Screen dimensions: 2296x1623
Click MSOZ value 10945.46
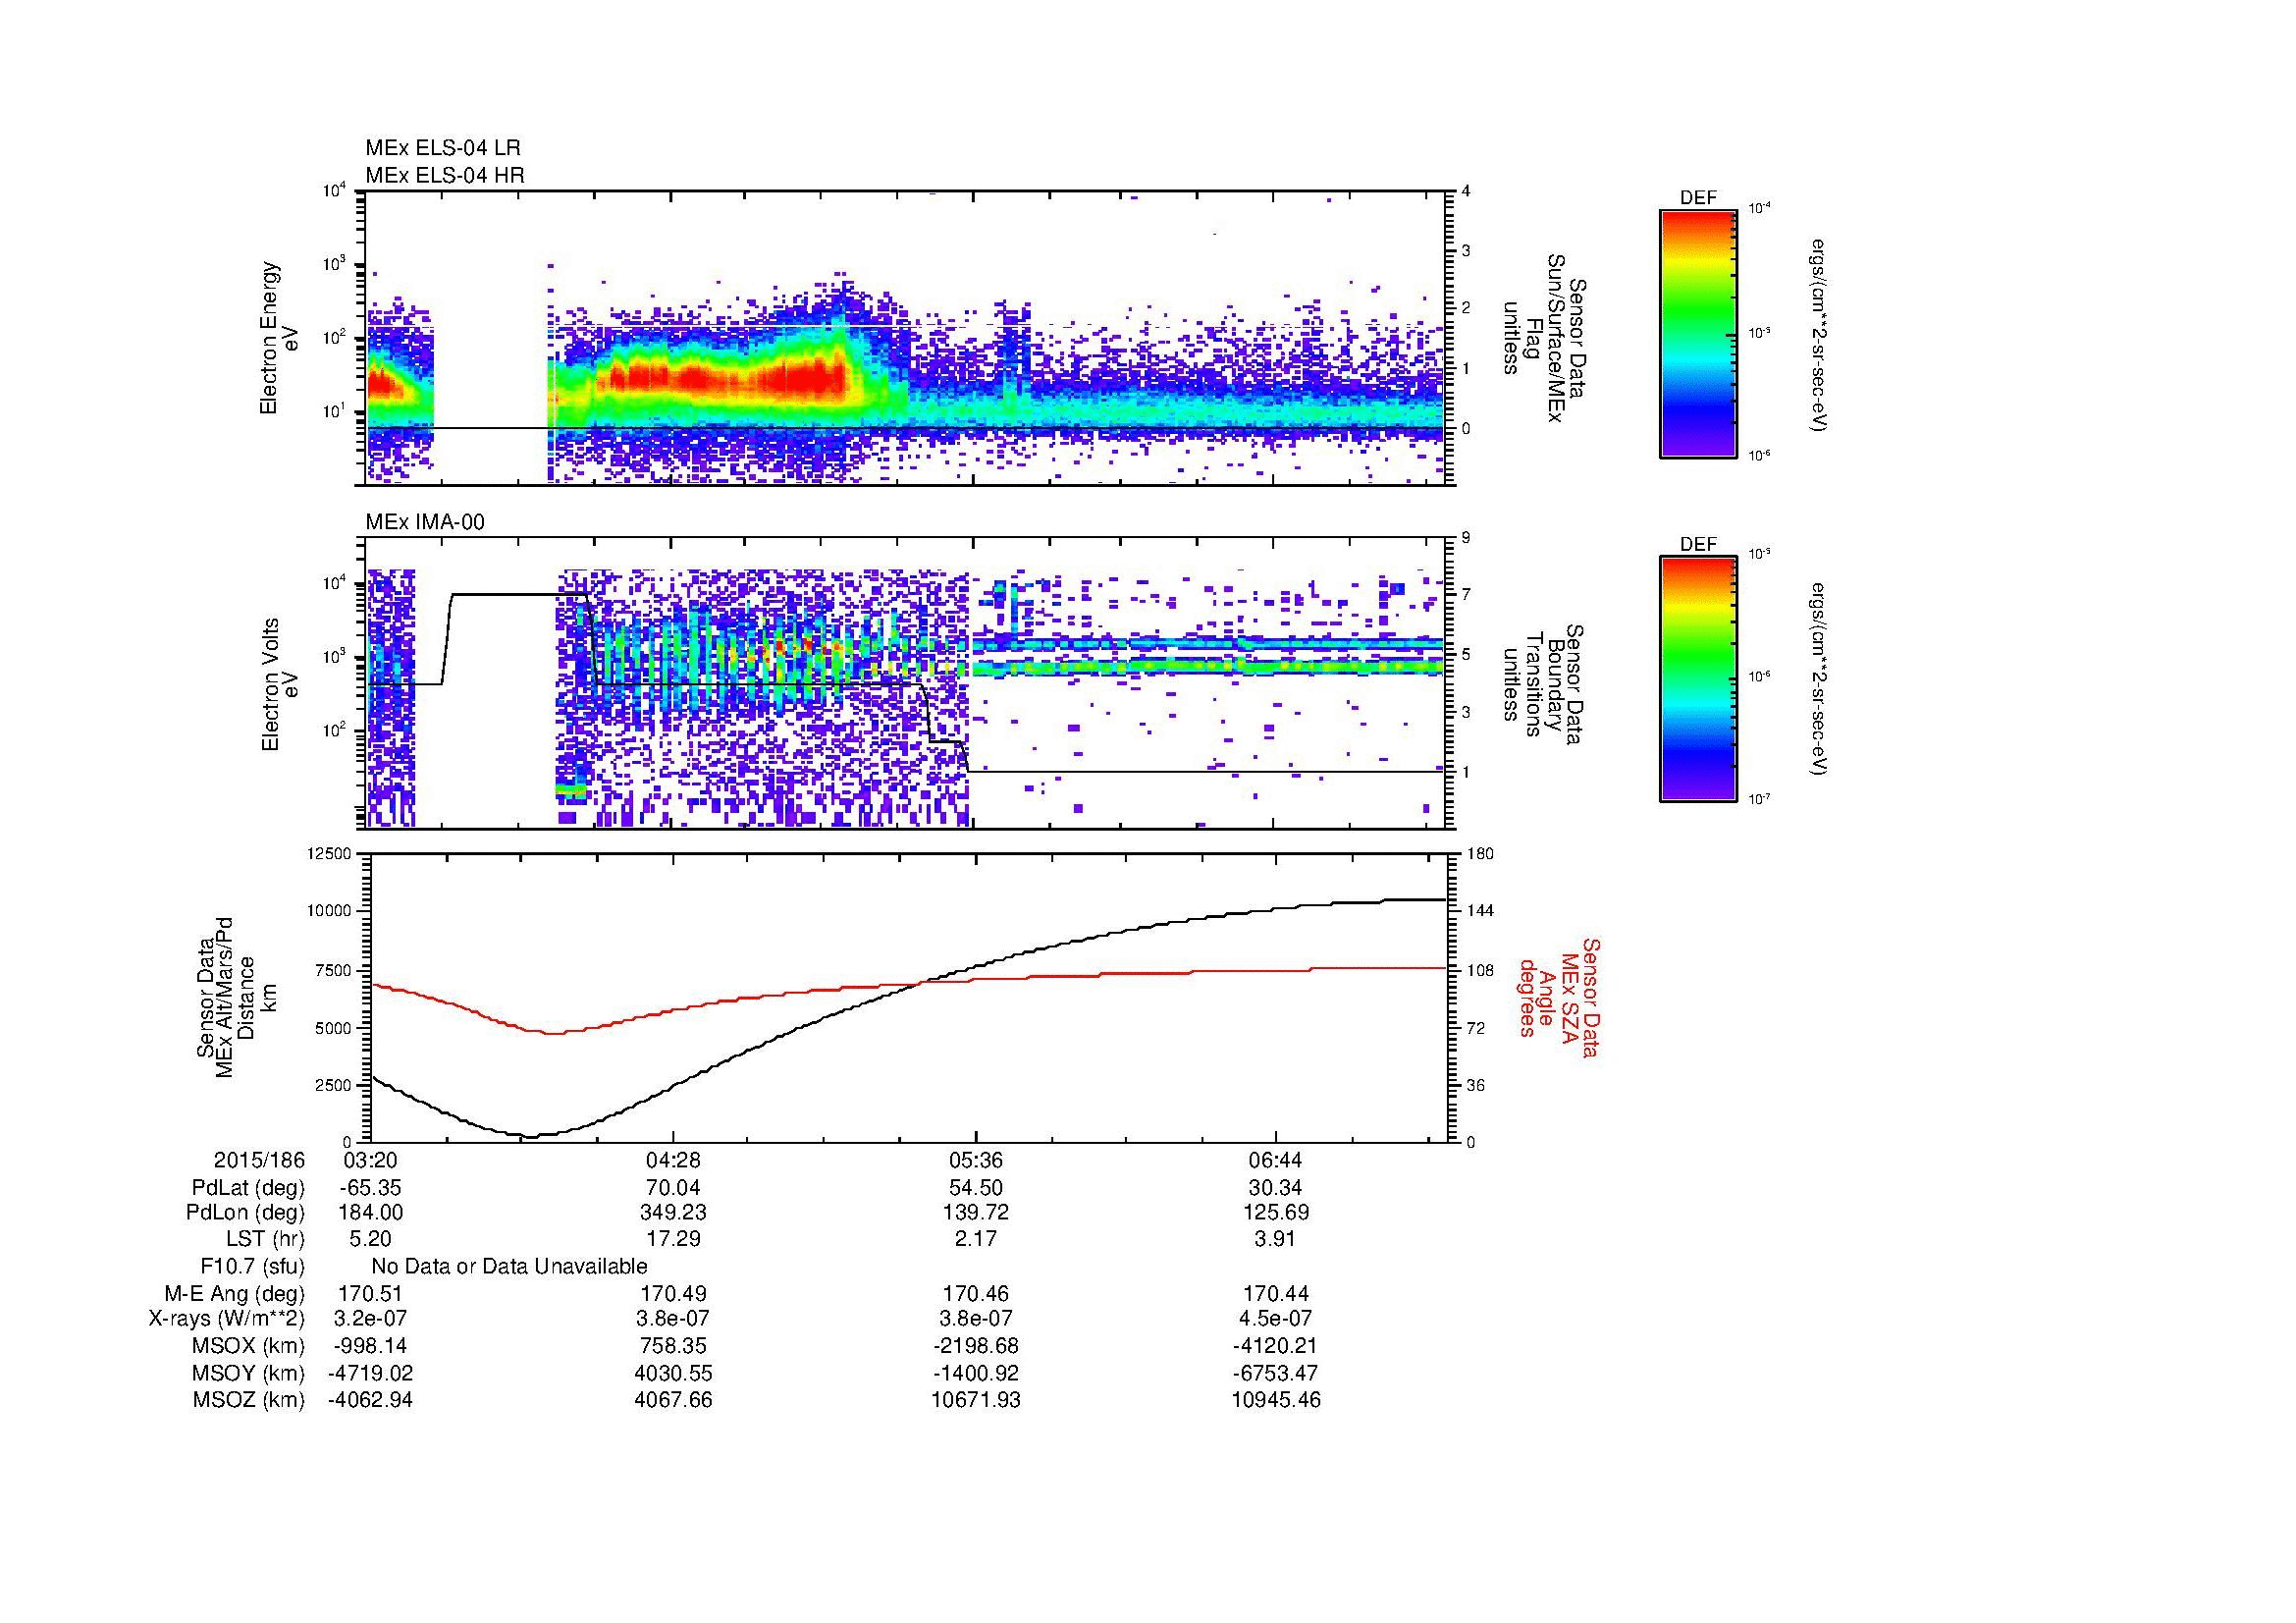[1276, 1400]
